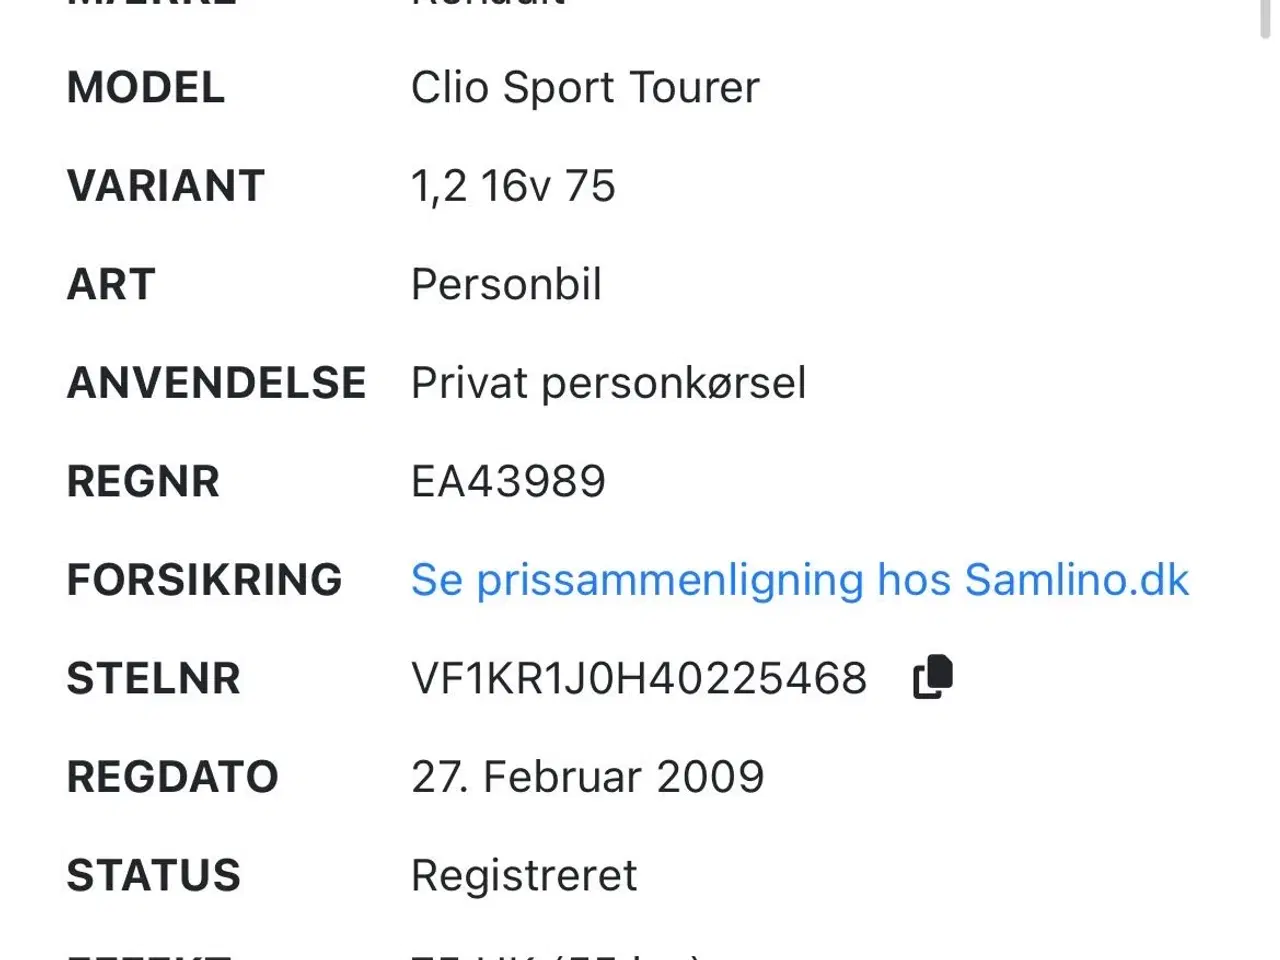The height and width of the screenshot is (960, 1280).
Task: Click the value Clio Sport Tourer
Action: click(586, 87)
